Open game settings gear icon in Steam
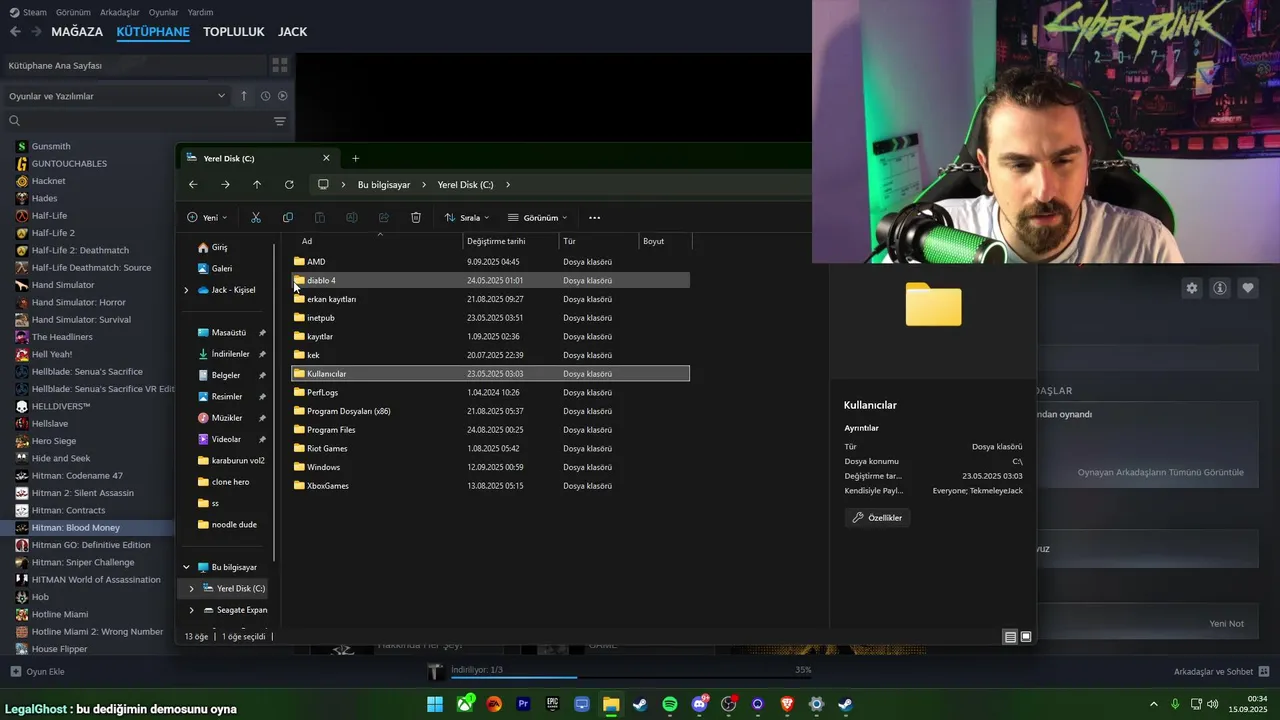Viewport: 1280px width, 720px height. 1192,288
